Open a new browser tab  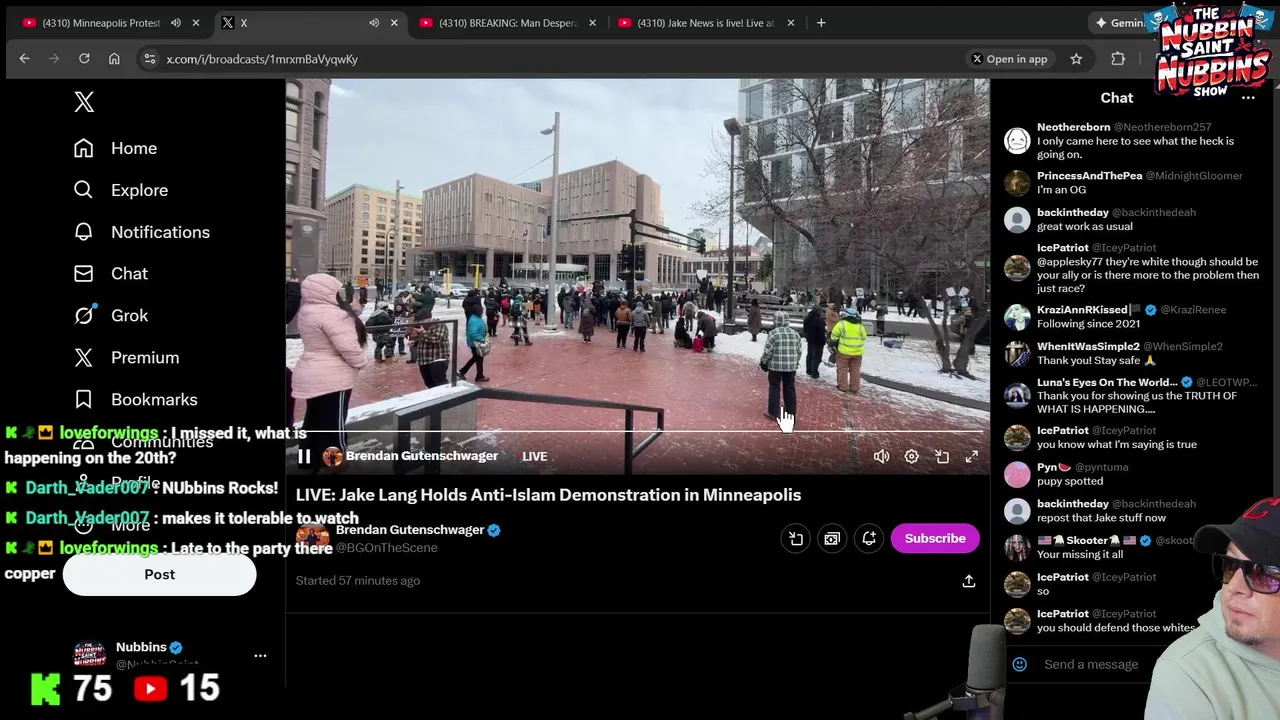(x=821, y=23)
